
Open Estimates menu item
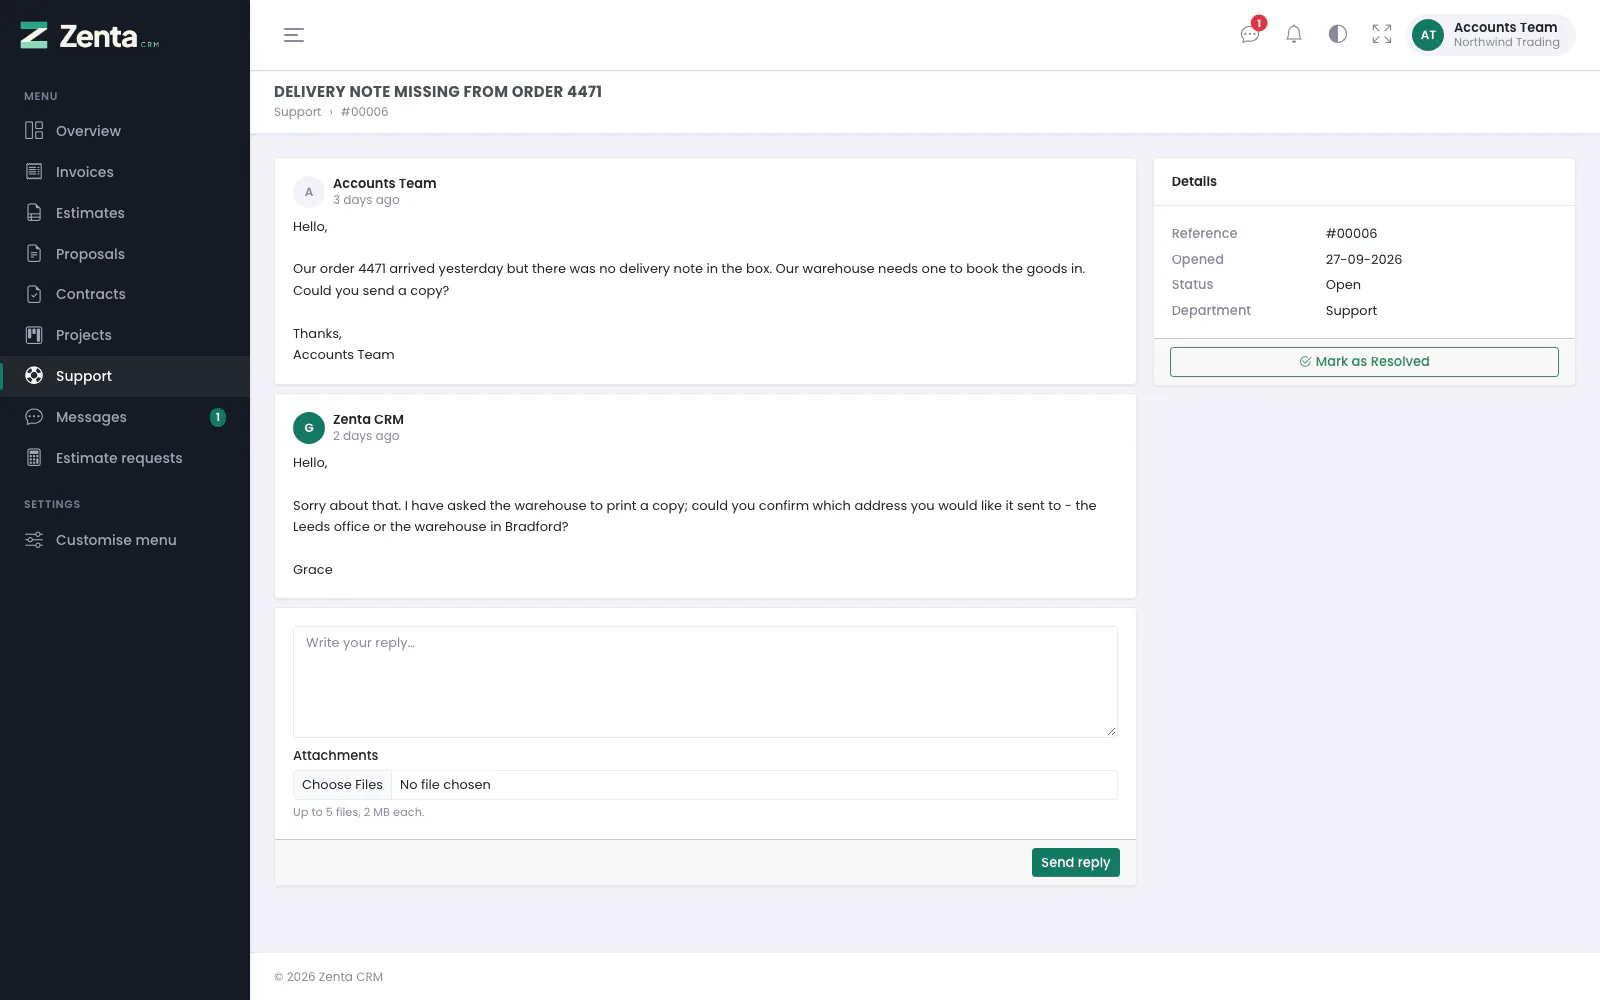[x=125, y=213]
